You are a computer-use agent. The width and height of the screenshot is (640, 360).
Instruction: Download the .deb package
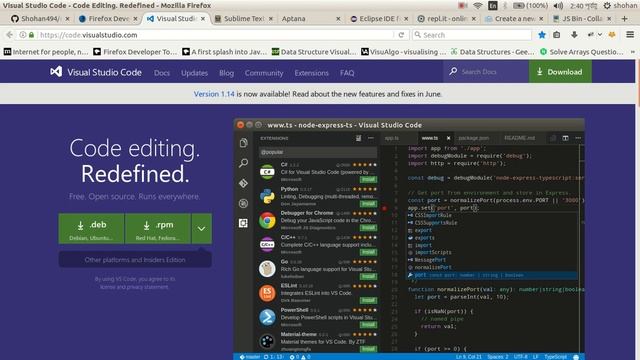91,229
